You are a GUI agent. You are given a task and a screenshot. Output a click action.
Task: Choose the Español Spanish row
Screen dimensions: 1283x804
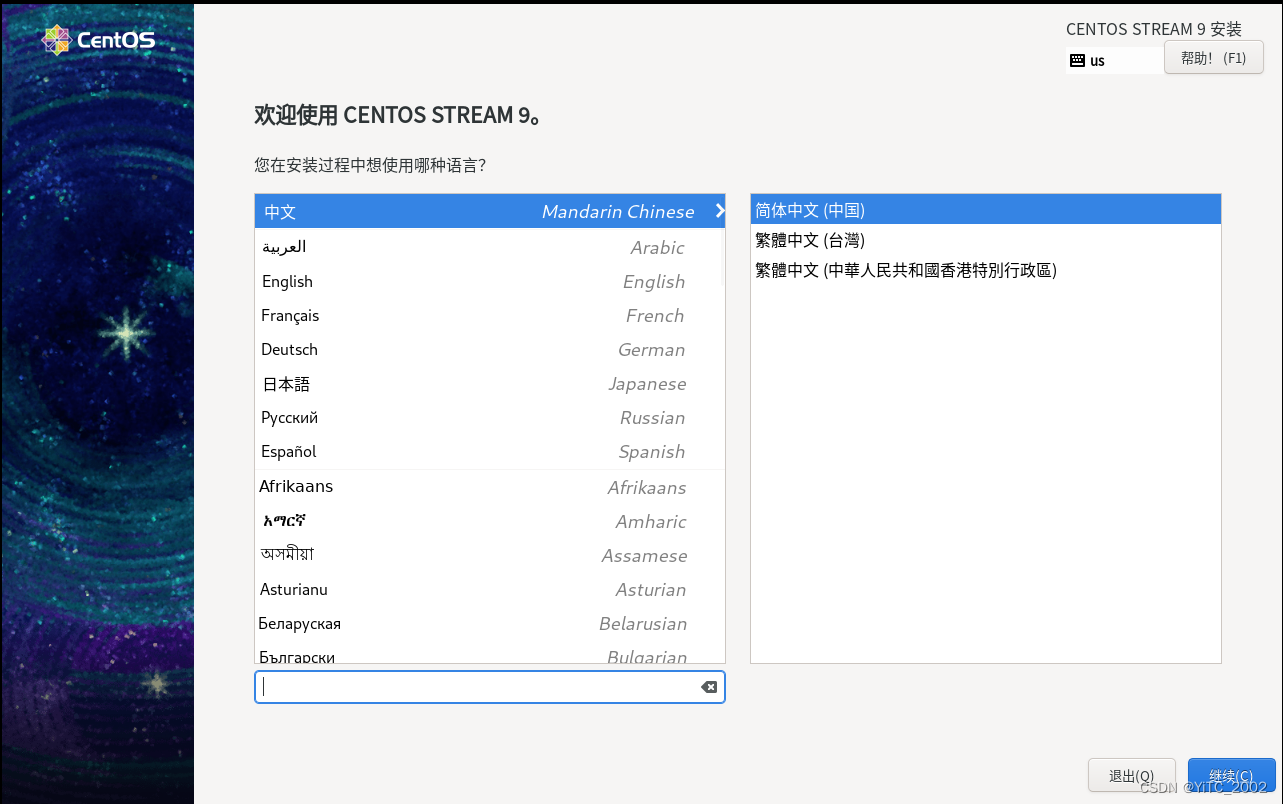(490, 451)
